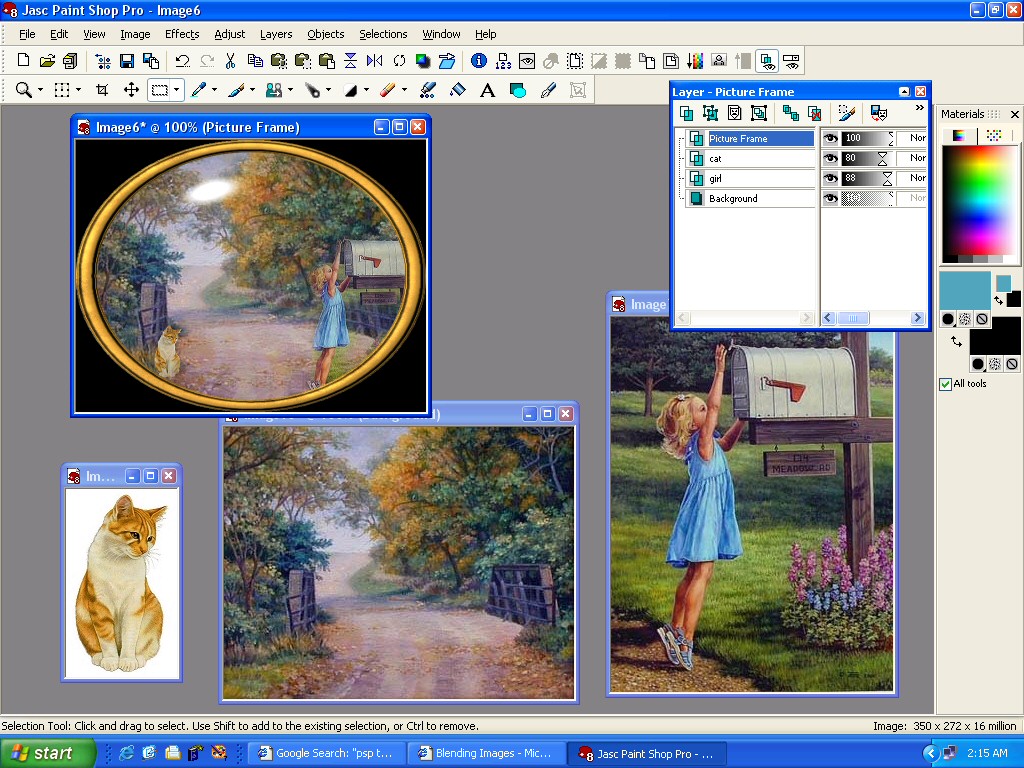The height and width of the screenshot is (768, 1024).
Task: Open the Dropper tool dropdown arrow
Action: [214, 89]
